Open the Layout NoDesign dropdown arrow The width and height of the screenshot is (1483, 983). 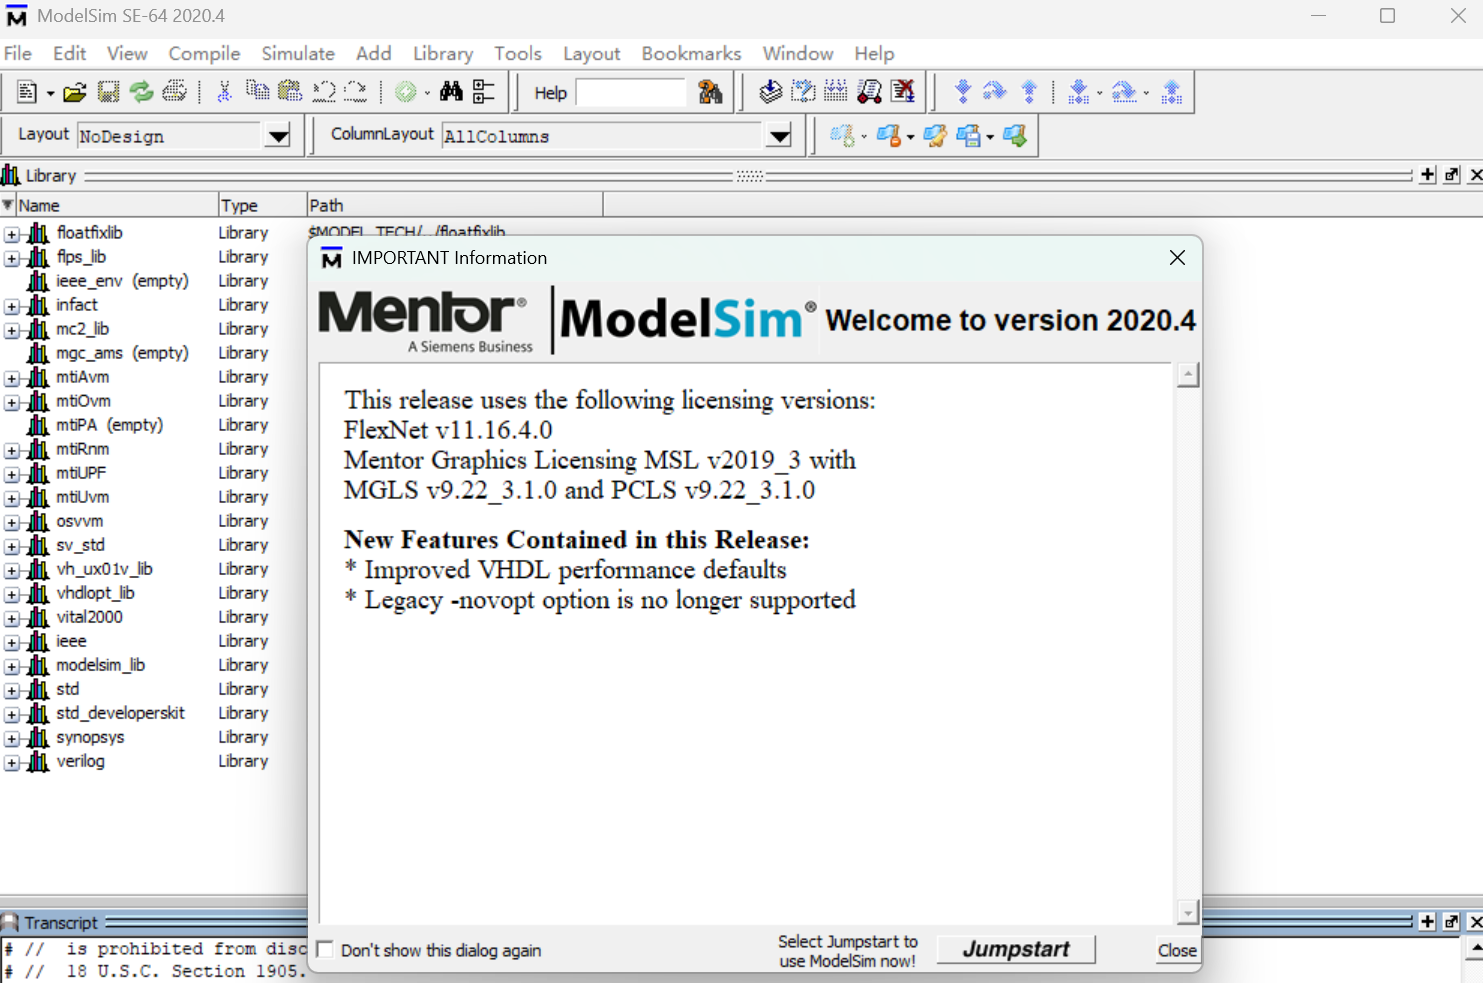(x=278, y=136)
